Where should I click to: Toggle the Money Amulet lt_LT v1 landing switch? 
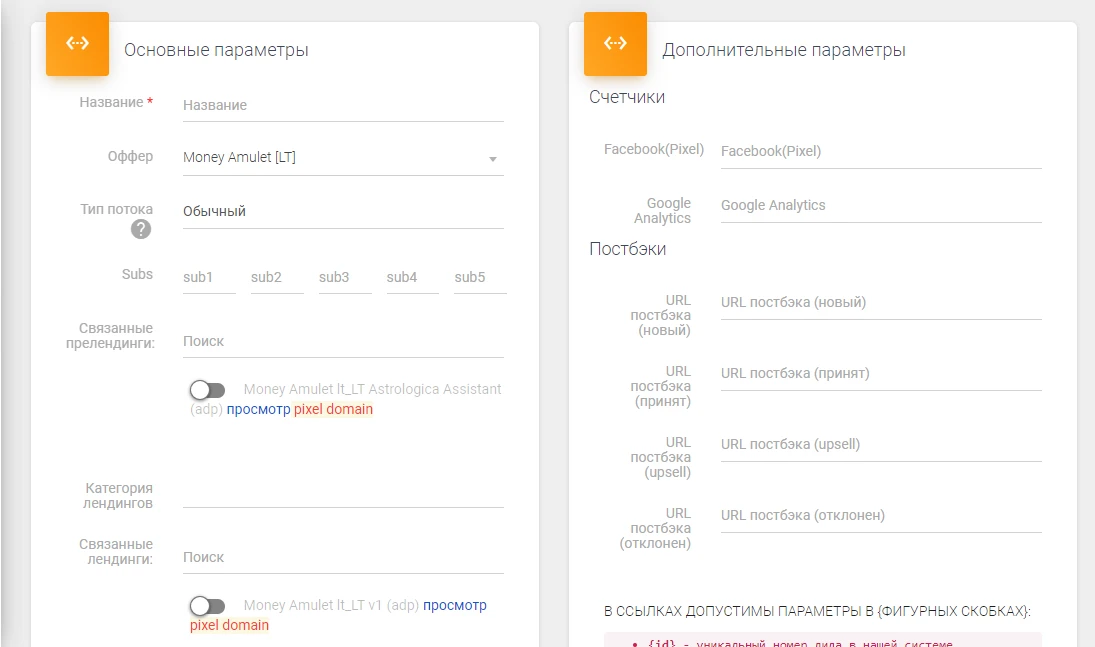pyautogui.click(x=207, y=605)
